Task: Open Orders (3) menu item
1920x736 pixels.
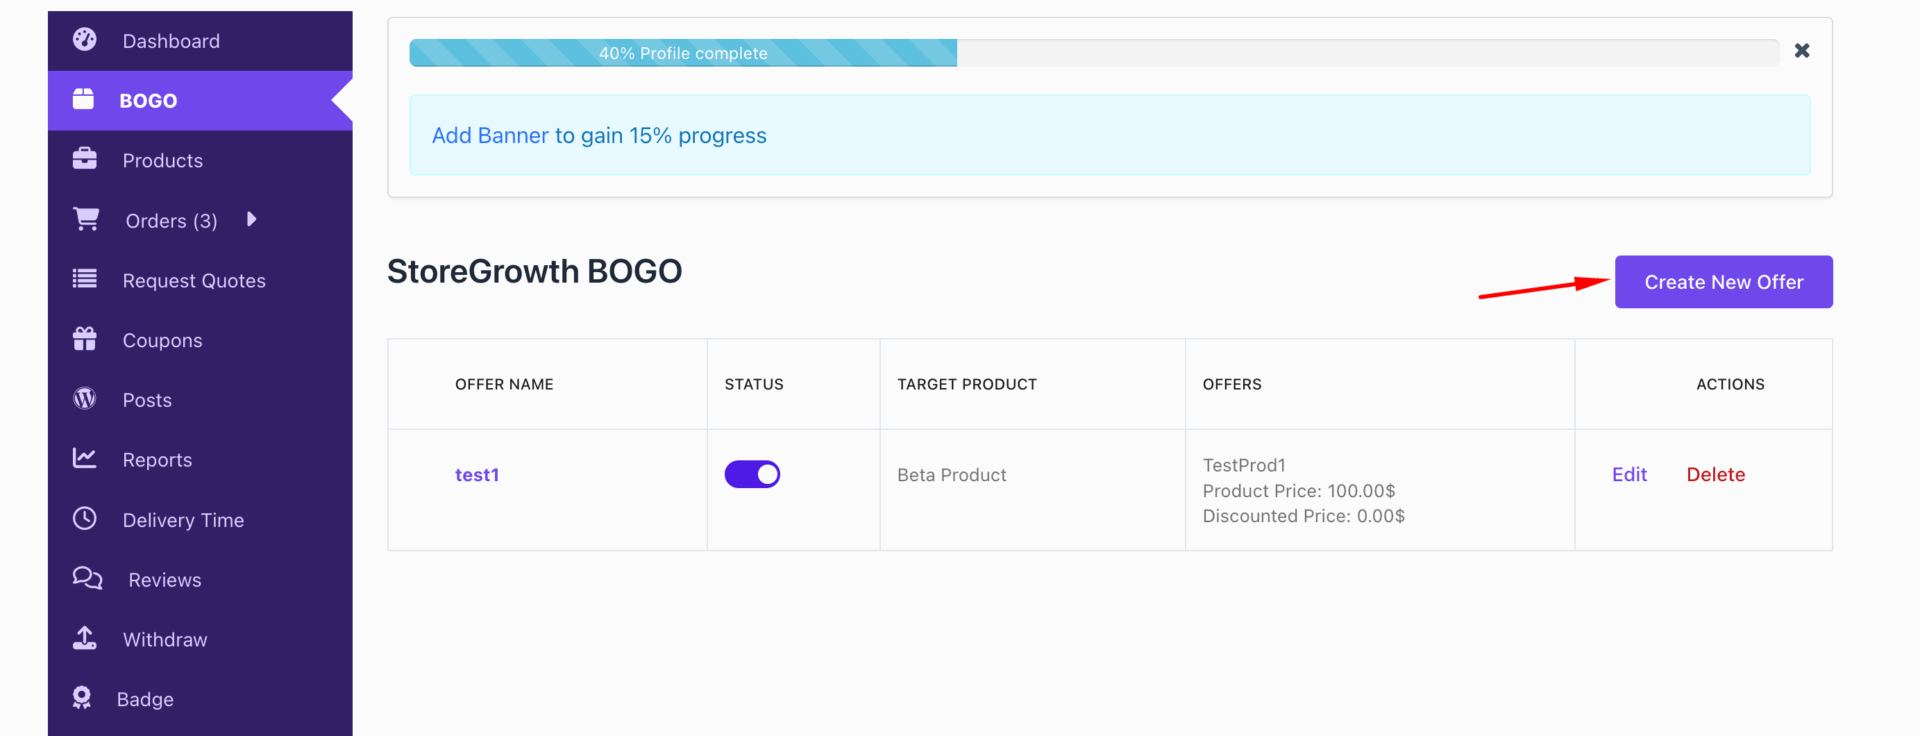Action: tap(200, 220)
